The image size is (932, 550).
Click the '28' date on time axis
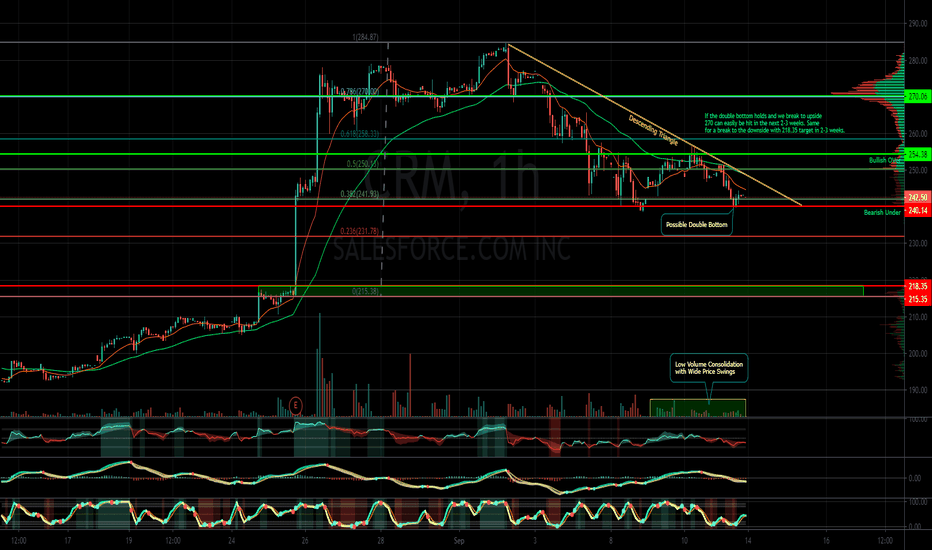point(381,540)
